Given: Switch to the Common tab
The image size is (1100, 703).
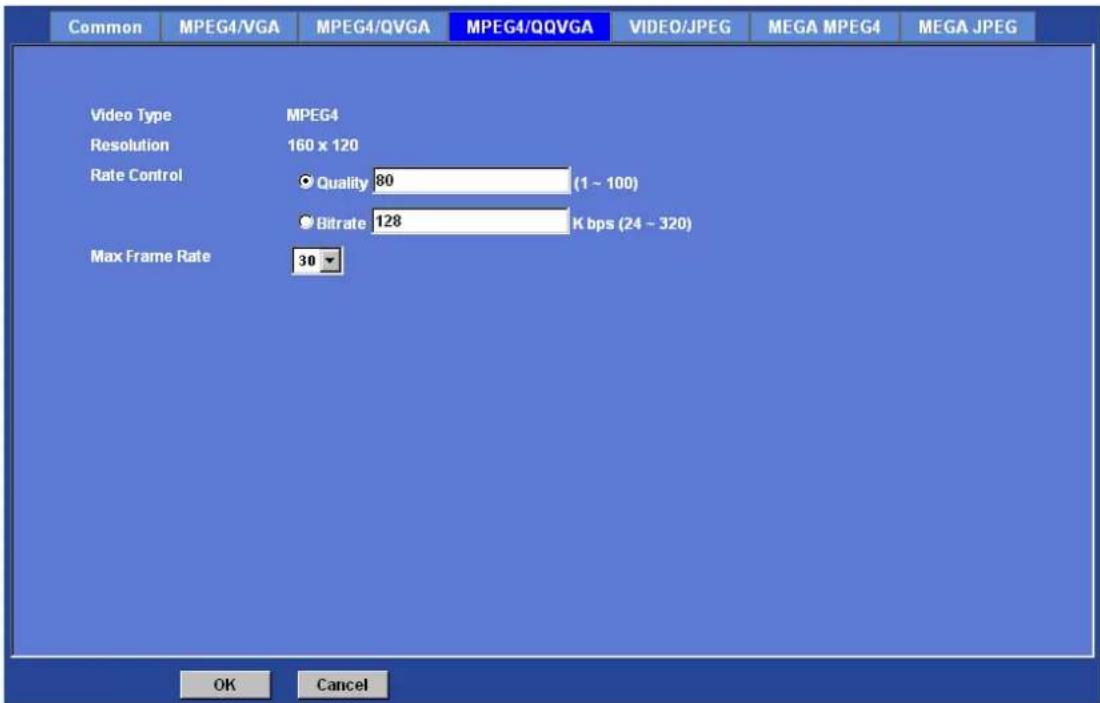Looking at the screenshot, I should (x=105, y=27).
